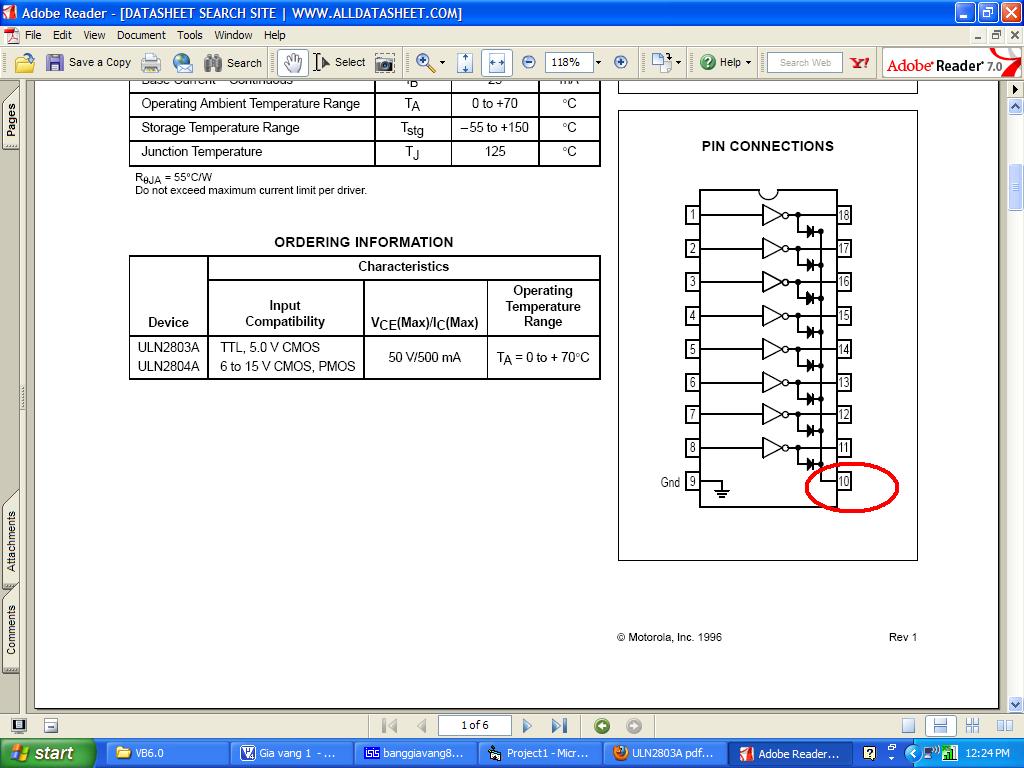The image size is (1024, 768).
Task: Click the green Help question mark icon
Action: tap(707, 63)
